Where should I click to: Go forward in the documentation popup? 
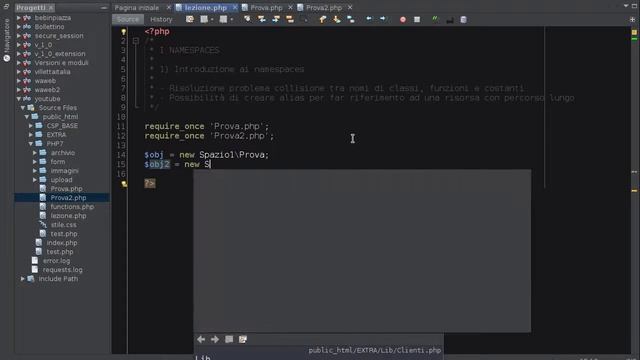(x=215, y=339)
